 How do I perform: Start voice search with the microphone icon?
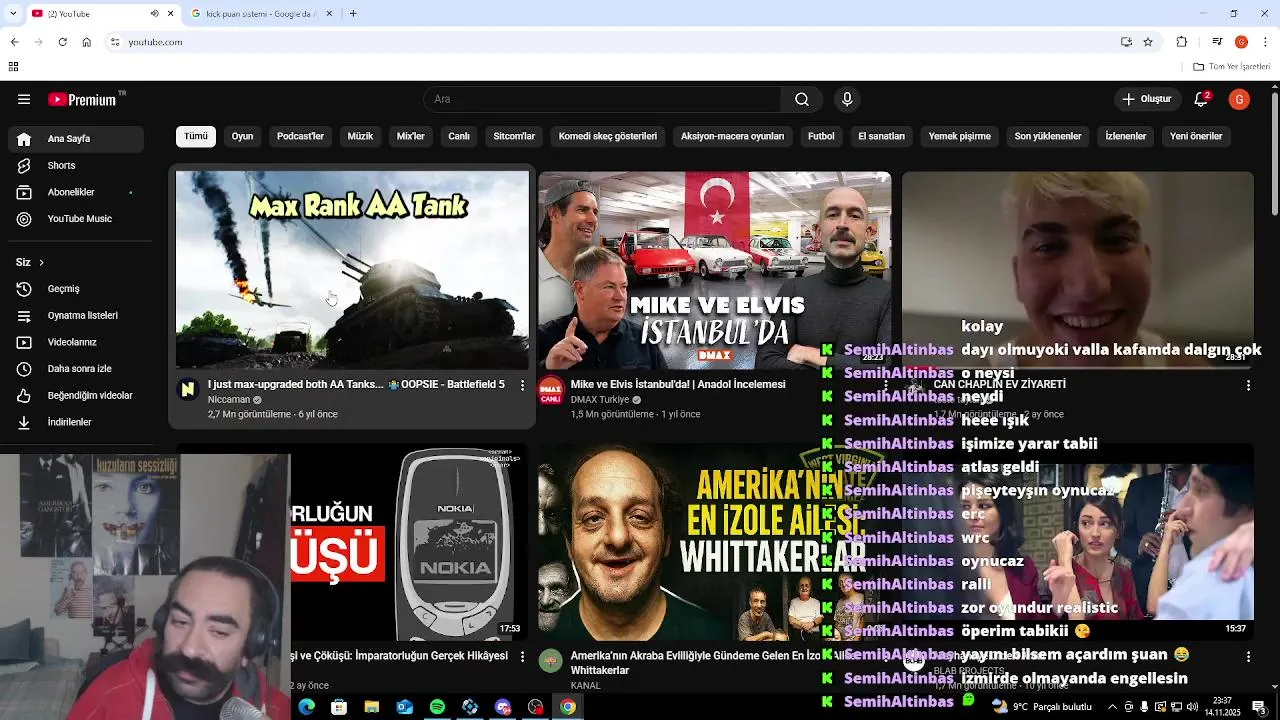847,99
